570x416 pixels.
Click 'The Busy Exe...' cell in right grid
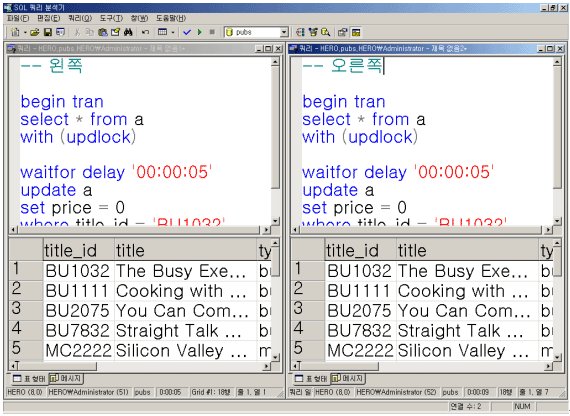coord(467,271)
